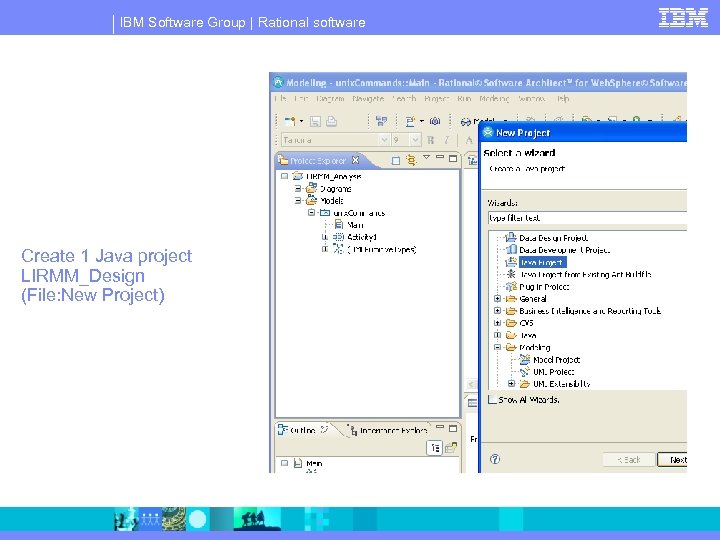Expand the General folder in wizards tree
The height and width of the screenshot is (540, 720).
[497, 298]
